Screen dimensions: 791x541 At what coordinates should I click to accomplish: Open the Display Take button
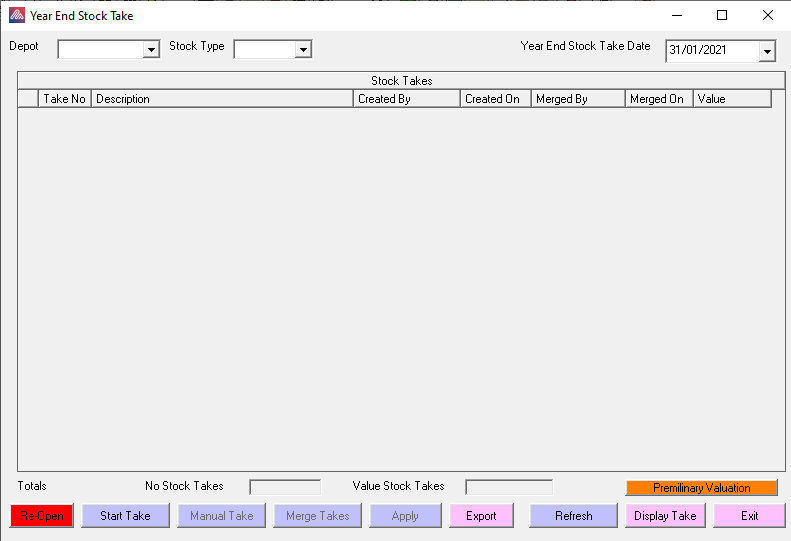point(665,515)
